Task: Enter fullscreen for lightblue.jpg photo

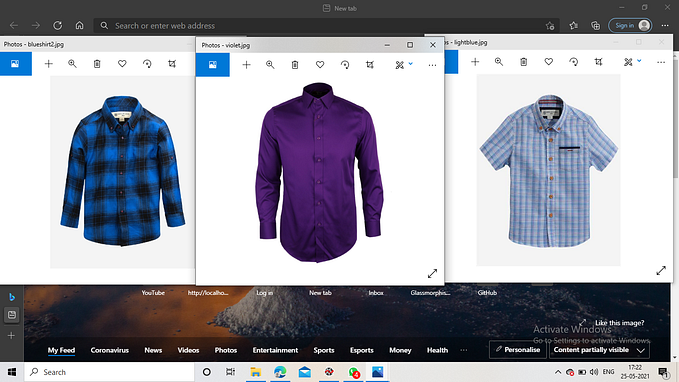Action: coord(661,271)
